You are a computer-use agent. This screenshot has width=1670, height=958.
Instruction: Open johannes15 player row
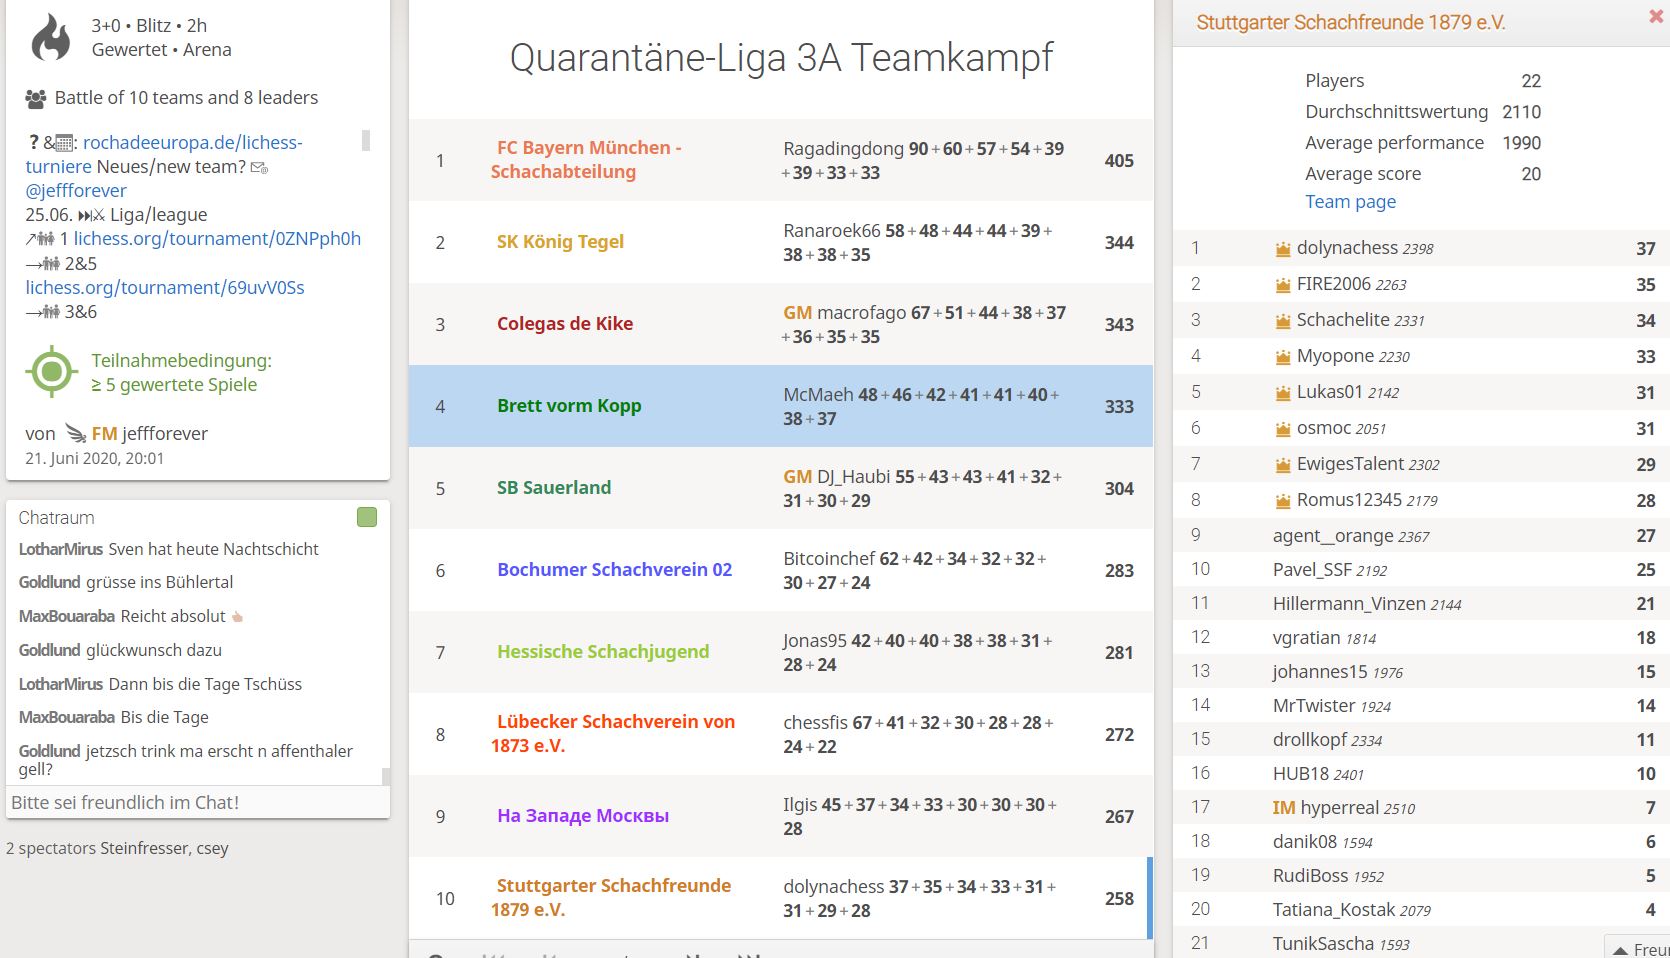click(1421, 671)
